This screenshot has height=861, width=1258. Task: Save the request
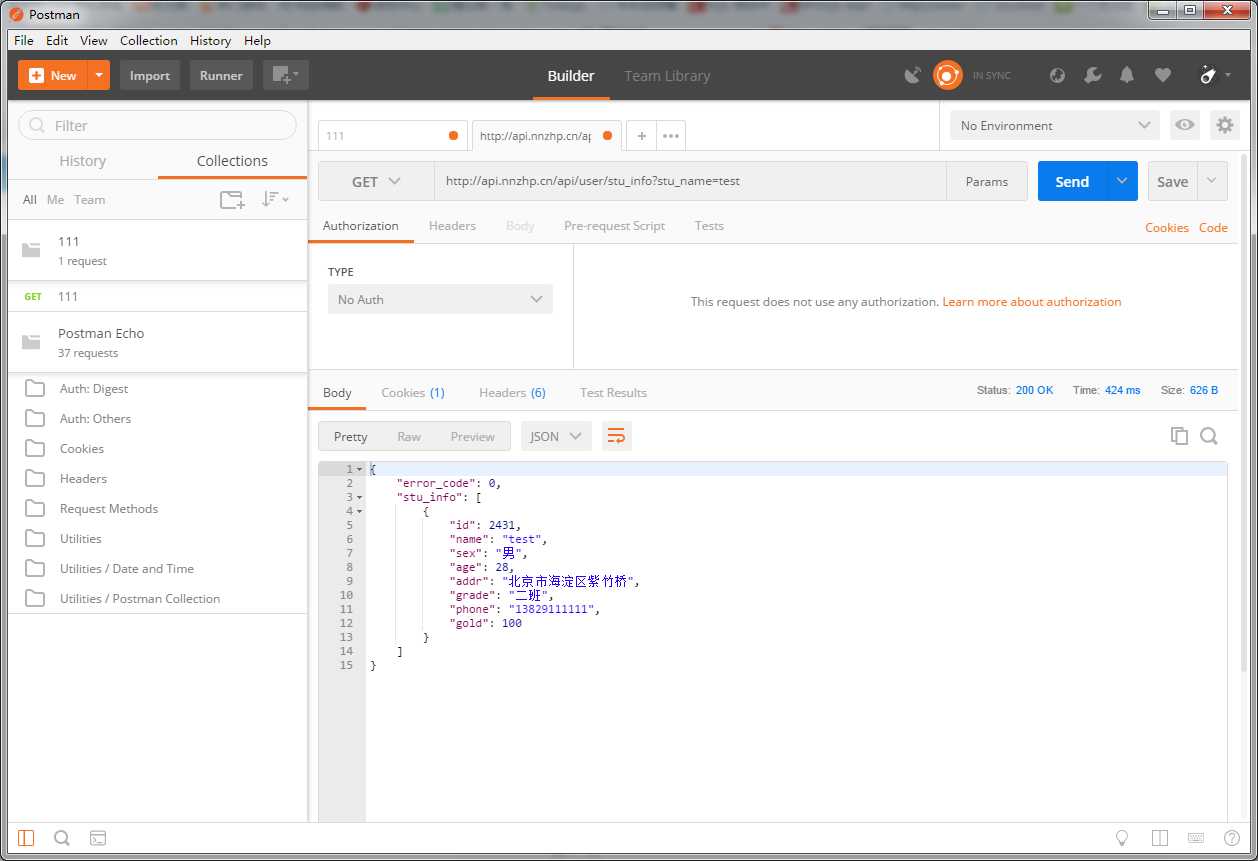(1172, 181)
